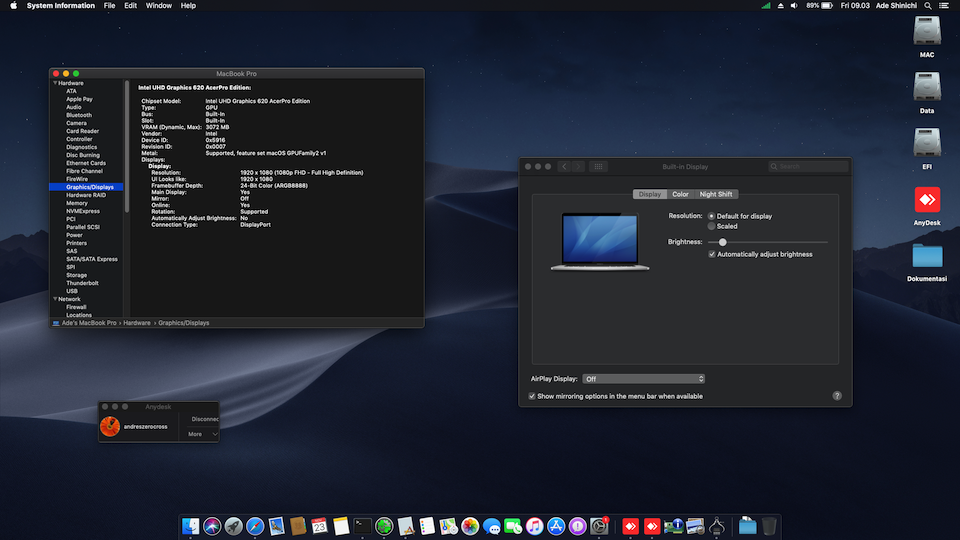Switch to the Color tab
Screen dimensions: 960x540
click(x=680, y=194)
